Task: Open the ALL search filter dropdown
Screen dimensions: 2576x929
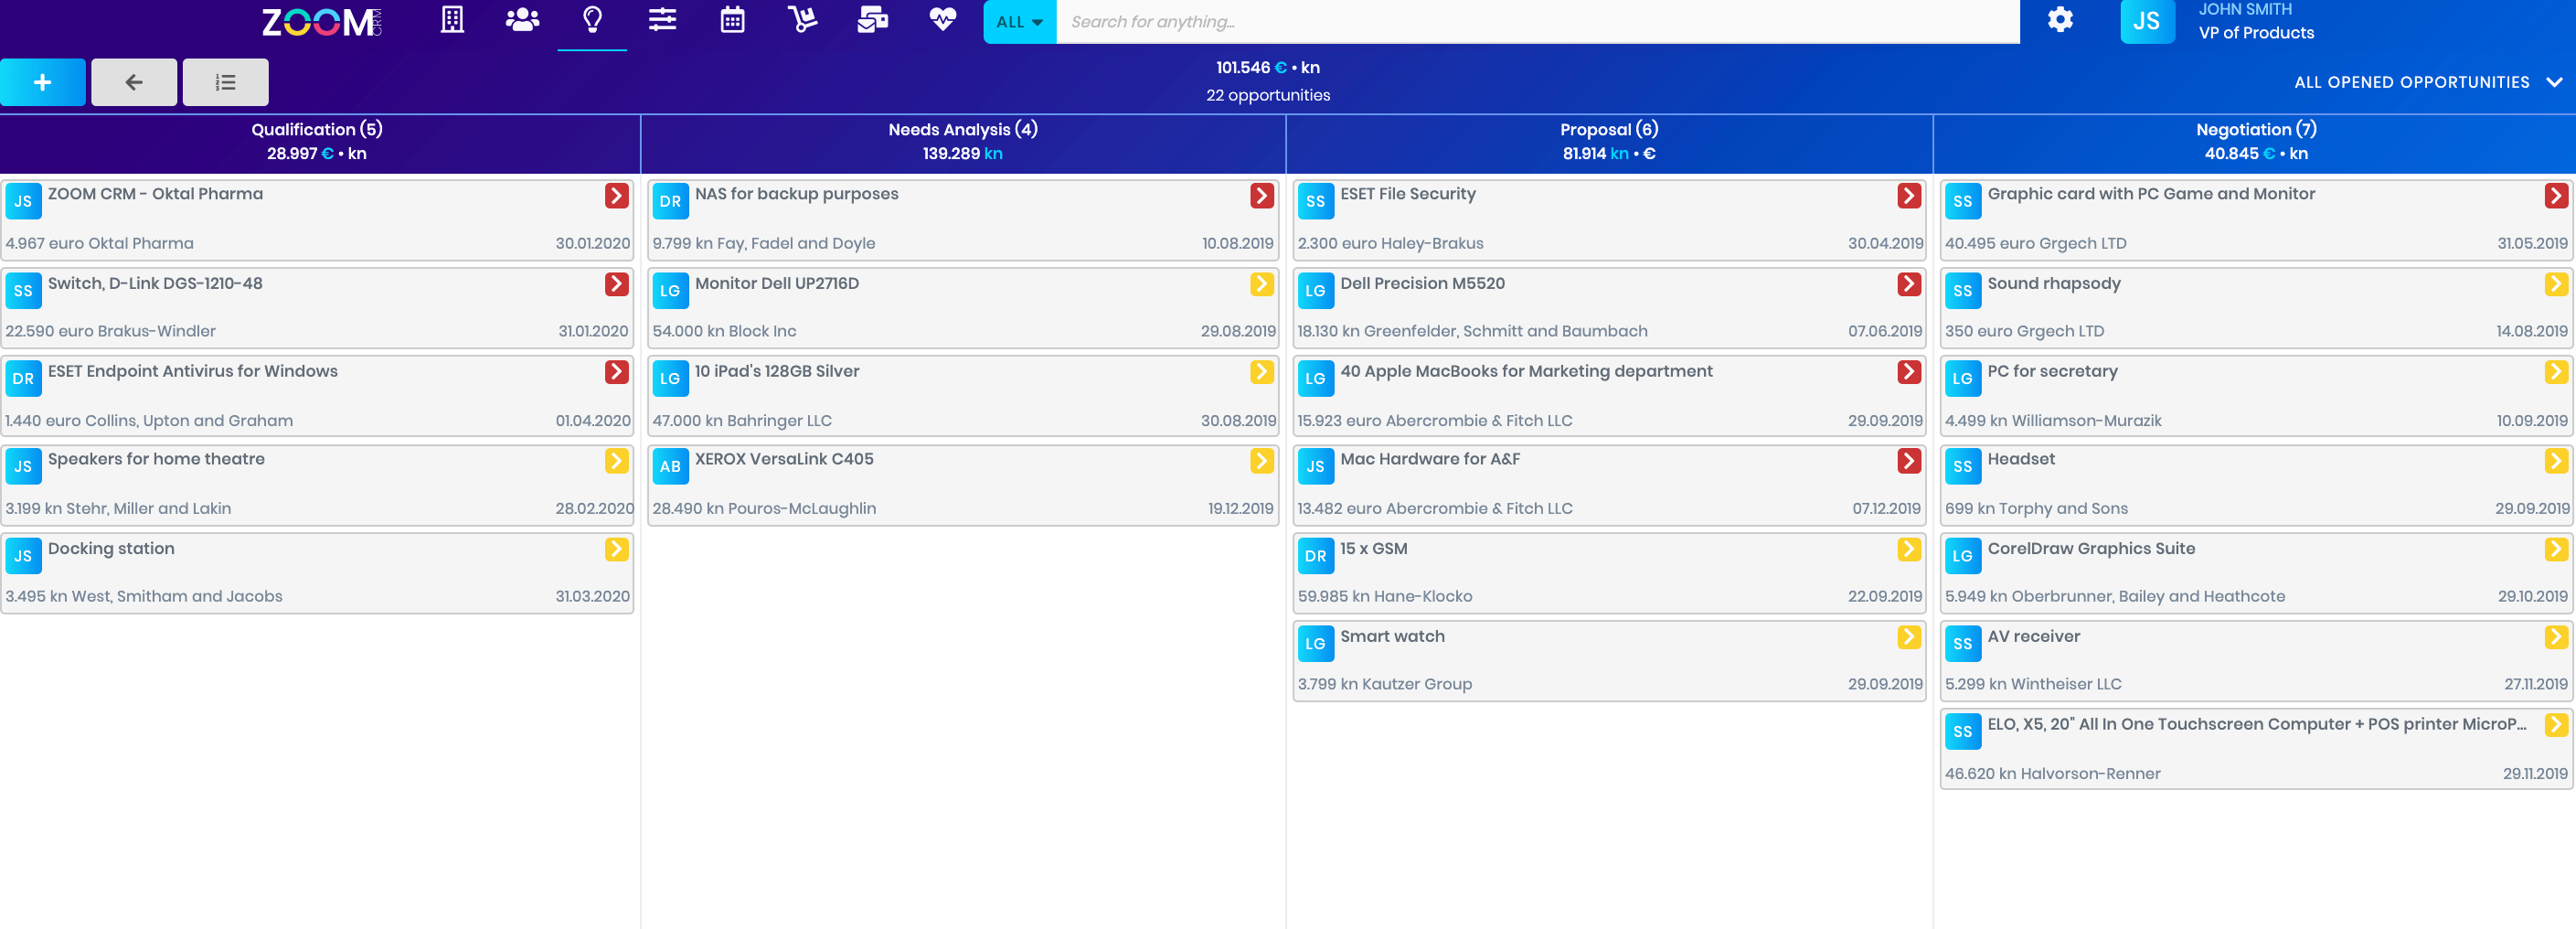Action: [x=1019, y=22]
